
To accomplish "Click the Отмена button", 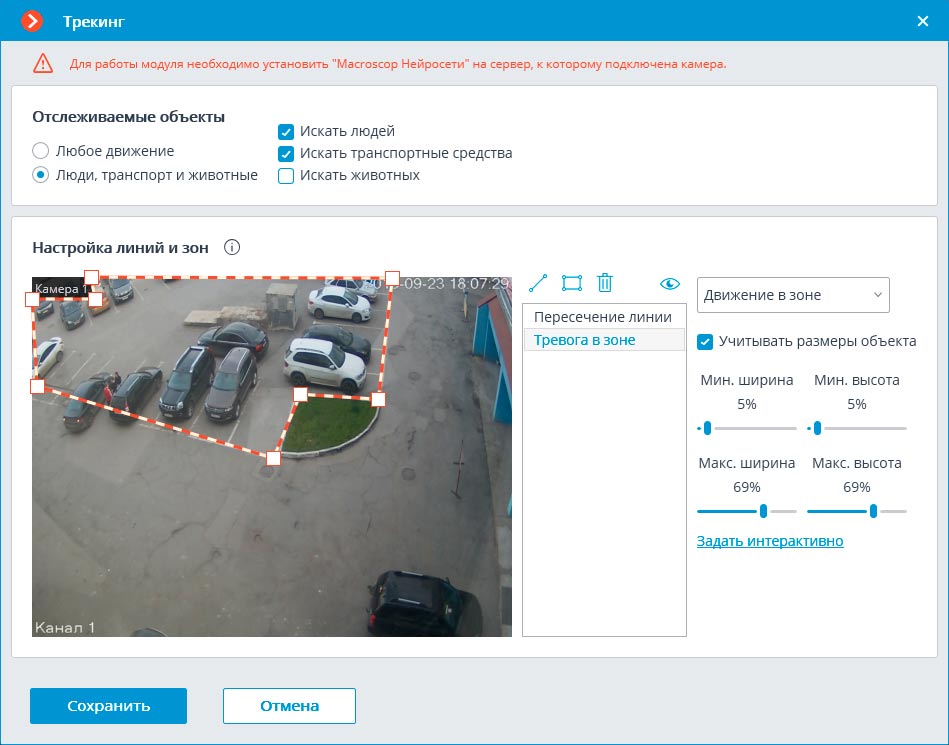I will (289, 706).
